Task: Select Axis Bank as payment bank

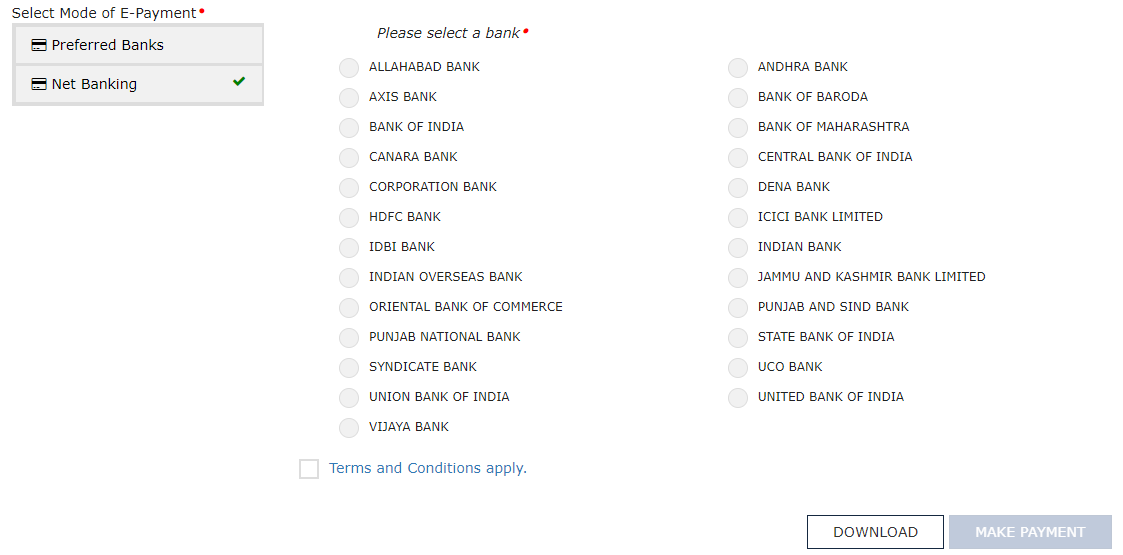Action: [349, 98]
